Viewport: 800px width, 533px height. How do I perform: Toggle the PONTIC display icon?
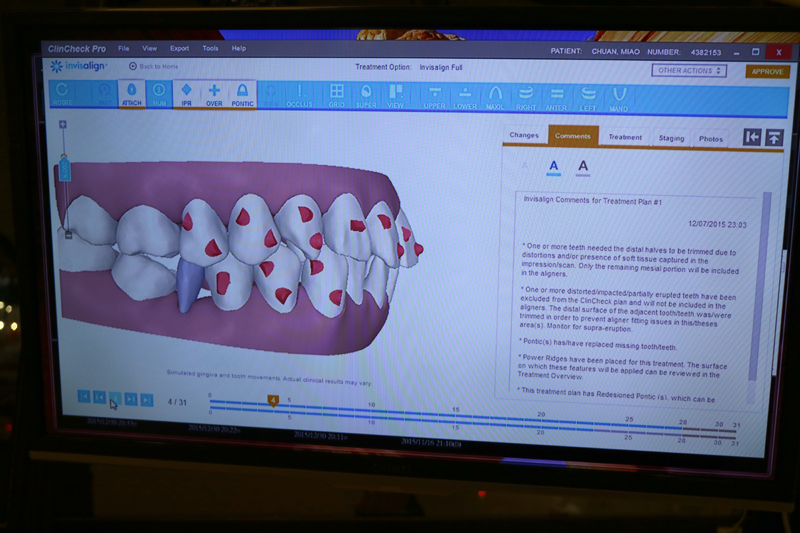pyautogui.click(x=242, y=95)
